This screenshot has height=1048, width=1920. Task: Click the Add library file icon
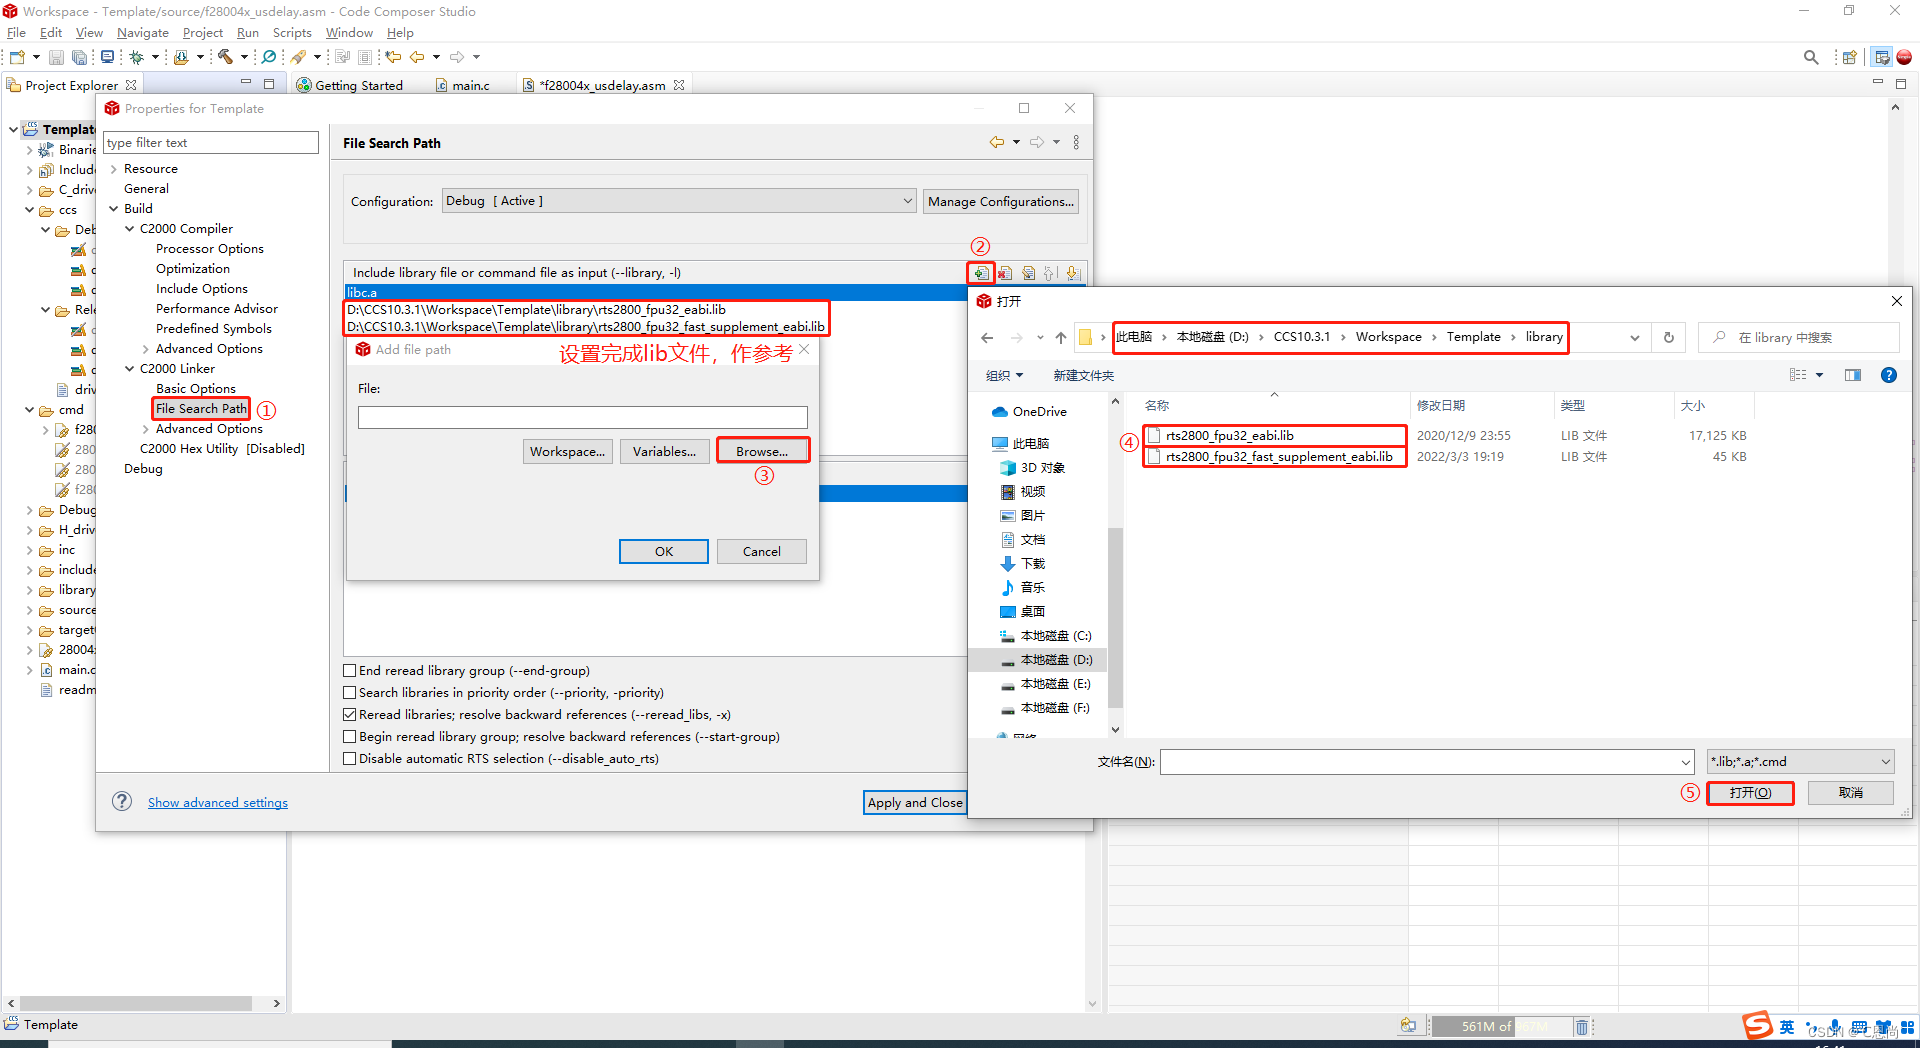(981, 273)
